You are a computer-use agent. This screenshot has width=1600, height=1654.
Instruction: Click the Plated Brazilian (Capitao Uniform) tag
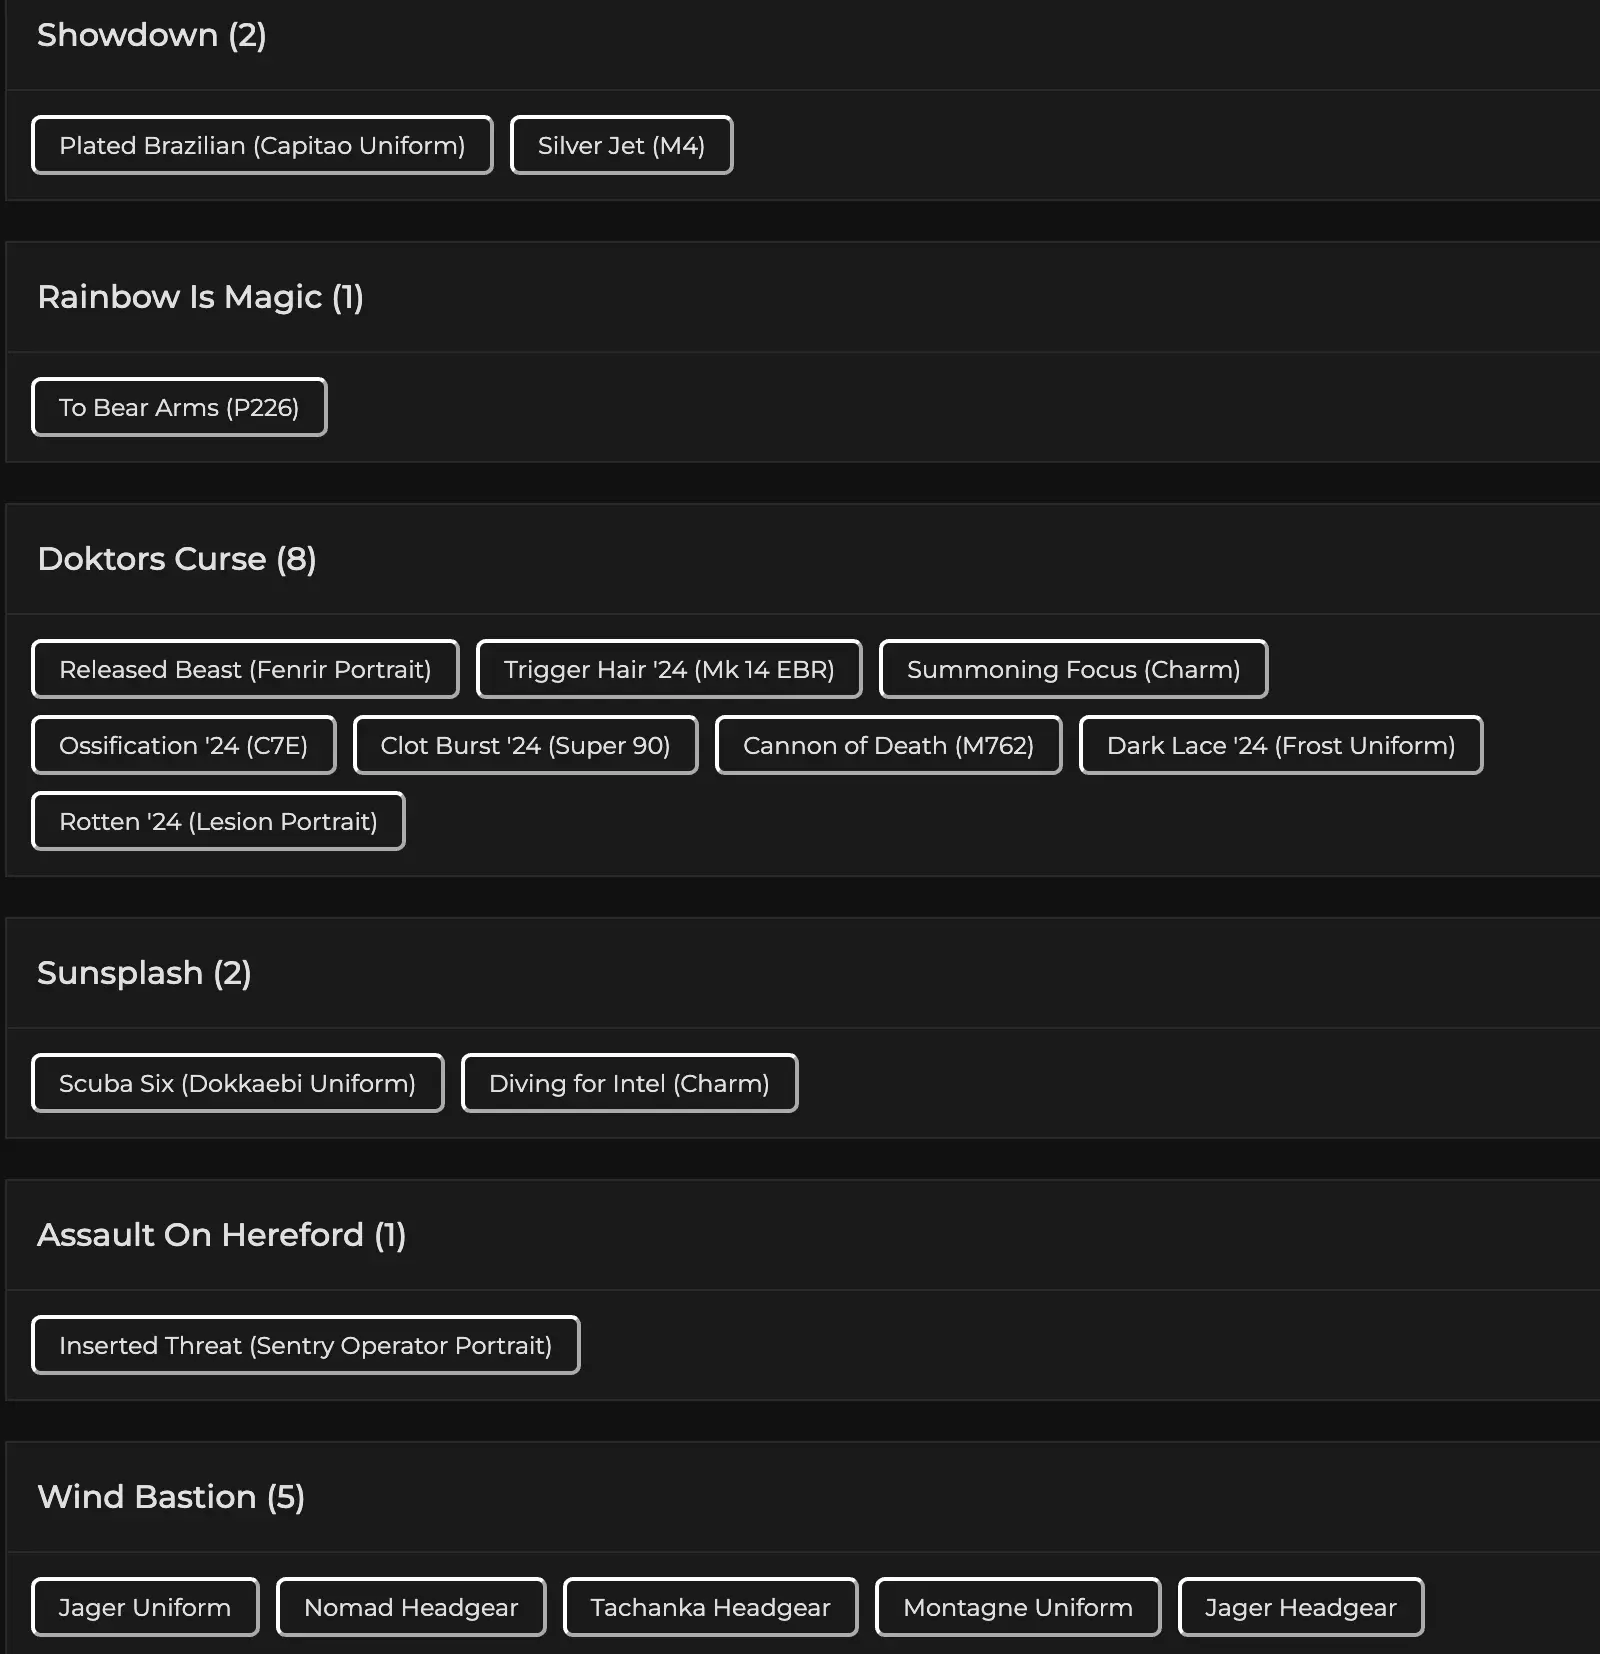[x=262, y=146]
